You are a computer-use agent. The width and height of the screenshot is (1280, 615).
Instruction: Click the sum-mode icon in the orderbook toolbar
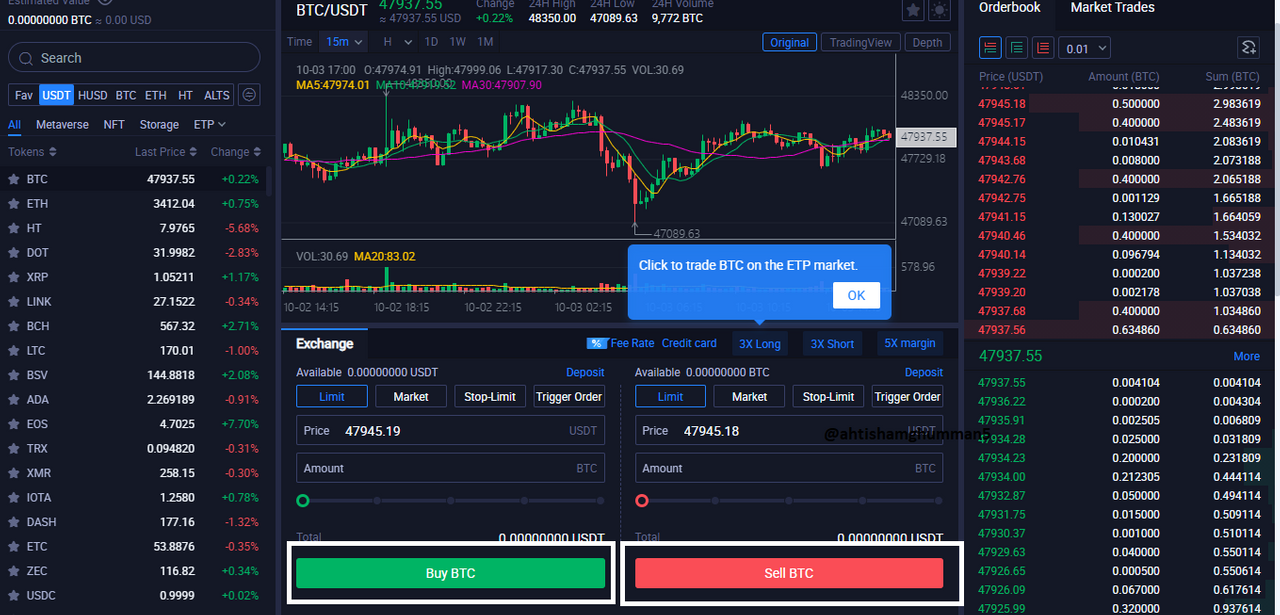click(1247, 47)
